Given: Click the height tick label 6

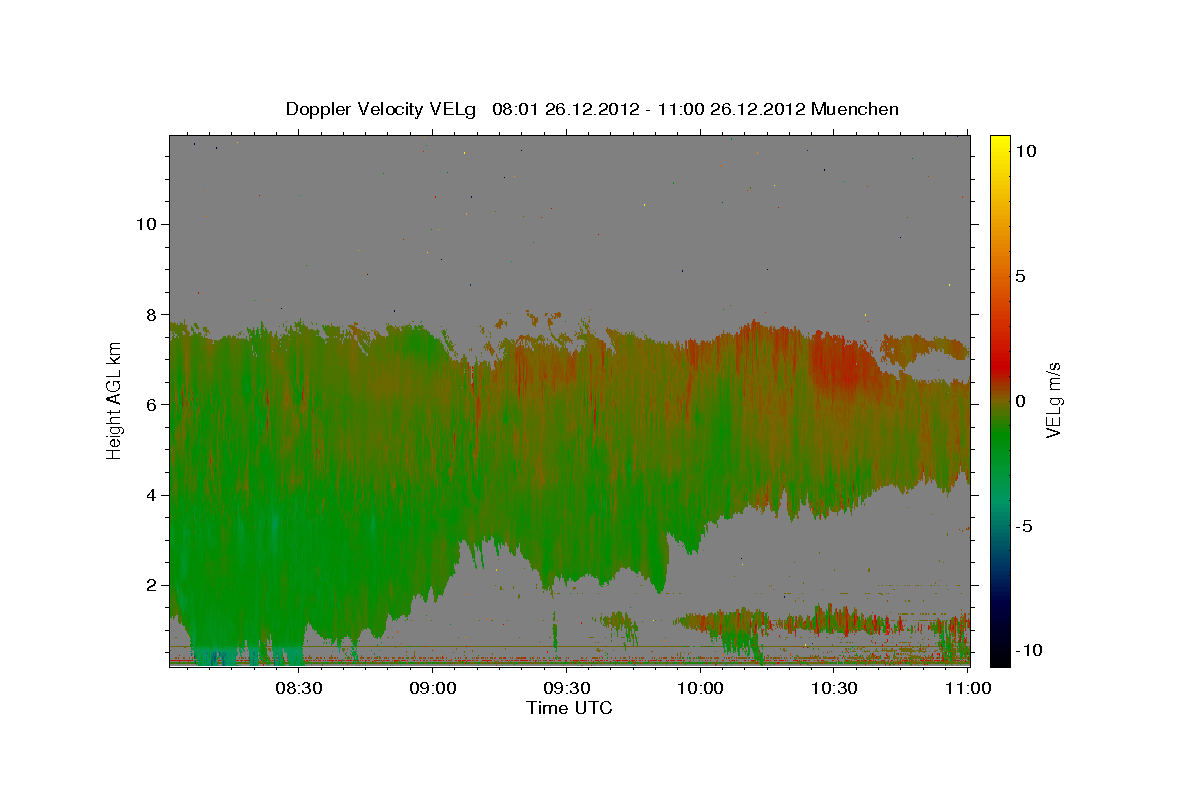Looking at the screenshot, I should click(152, 404).
